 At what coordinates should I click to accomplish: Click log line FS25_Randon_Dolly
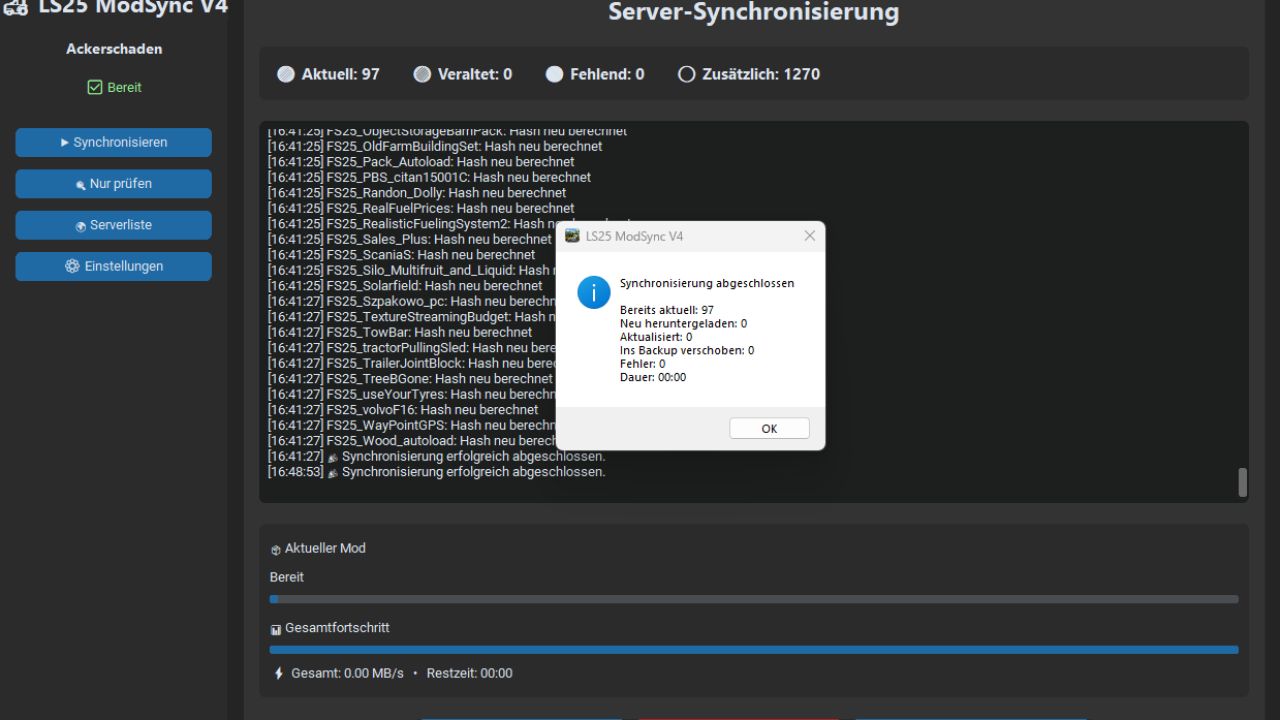click(x=417, y=193)
